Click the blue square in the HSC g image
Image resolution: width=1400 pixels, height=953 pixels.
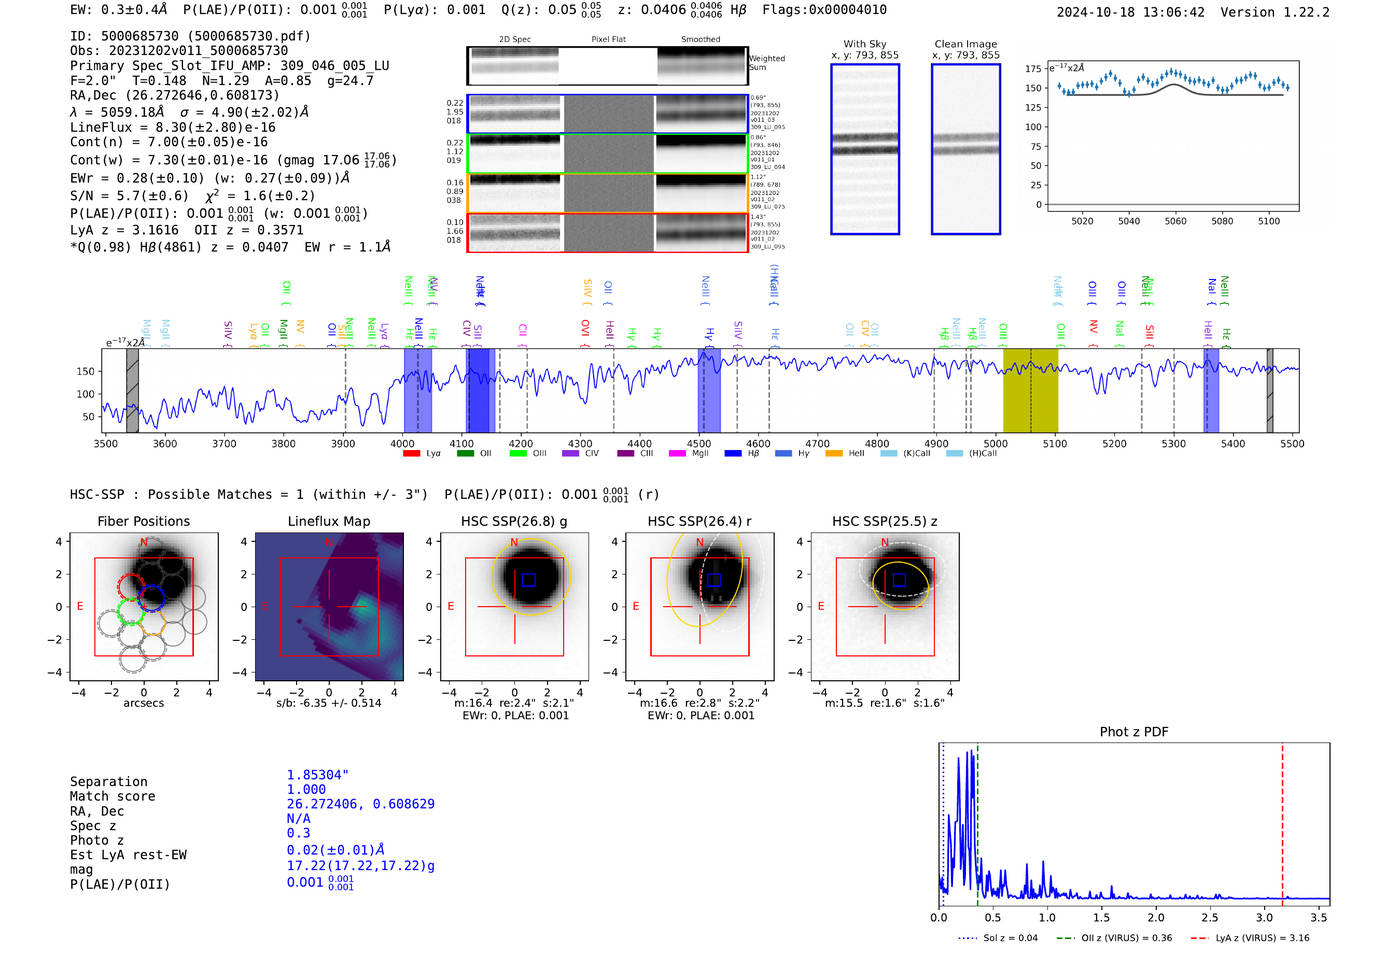click(x=529, y=580)
